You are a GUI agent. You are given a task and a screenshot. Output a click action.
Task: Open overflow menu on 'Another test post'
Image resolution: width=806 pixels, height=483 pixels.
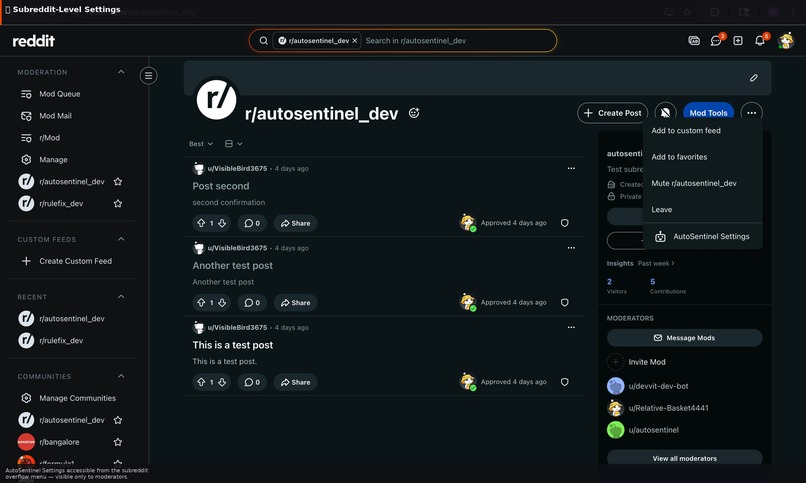571,248
